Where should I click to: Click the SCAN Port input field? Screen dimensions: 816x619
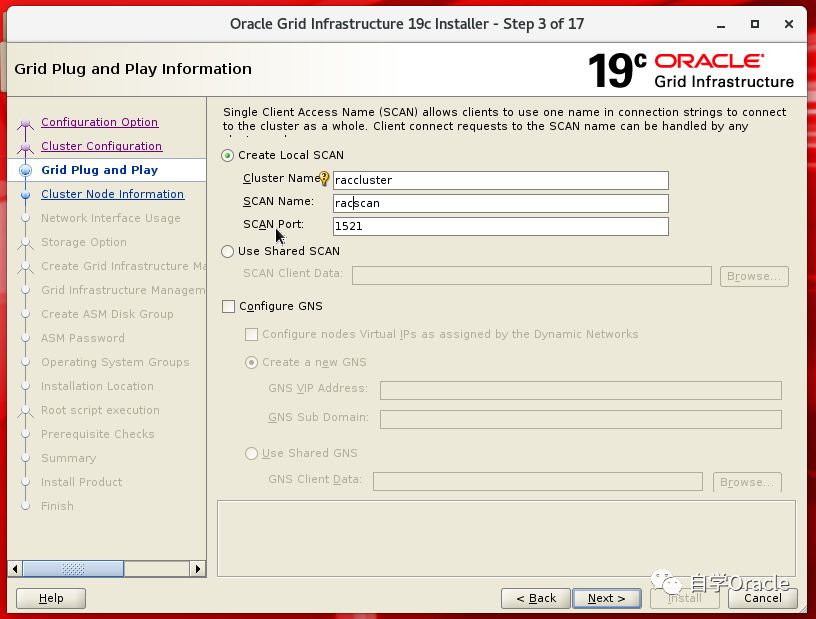coord(501,226)
